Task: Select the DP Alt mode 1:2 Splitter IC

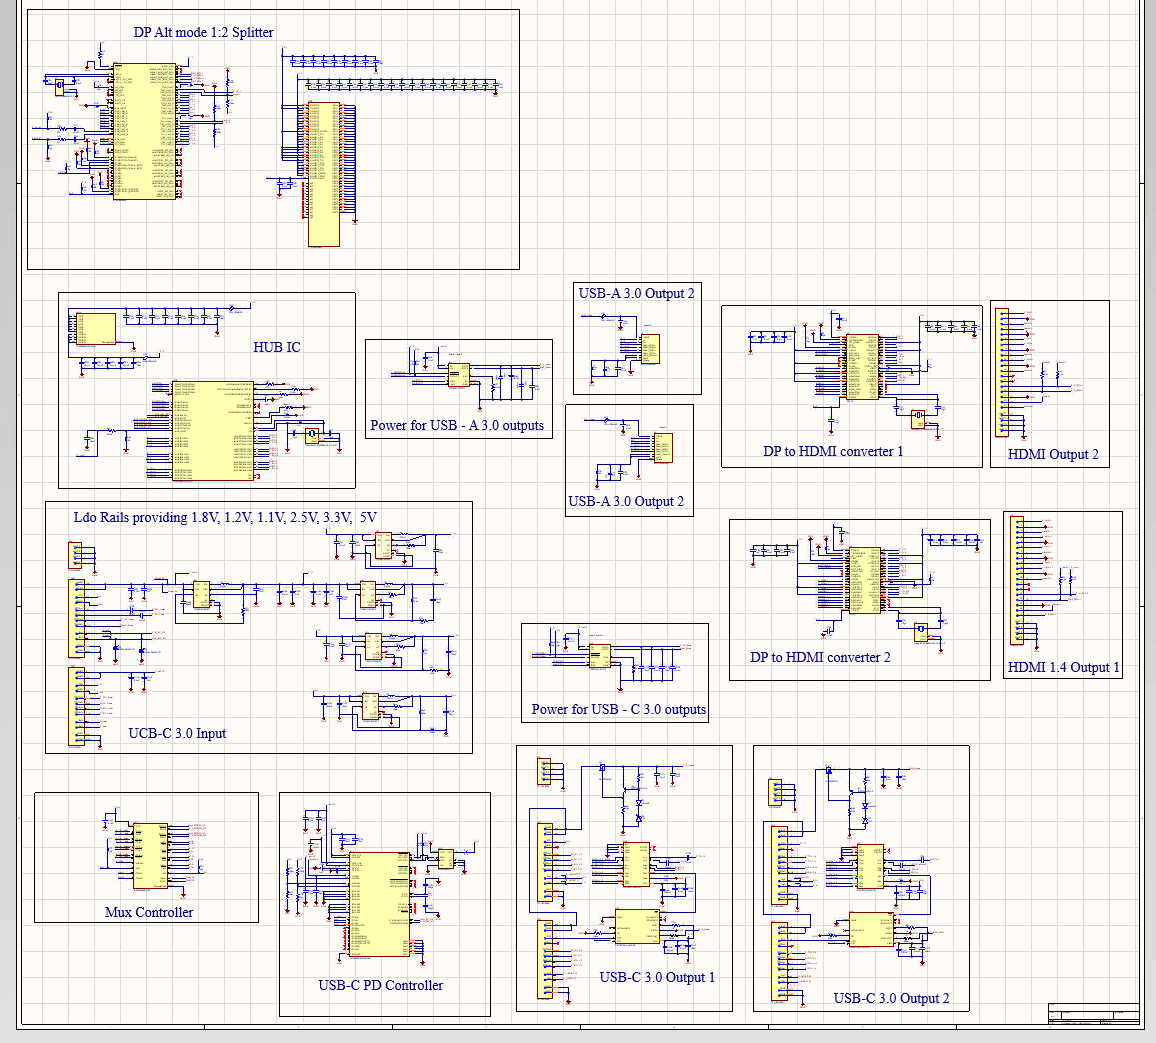Action: point(145,130)
